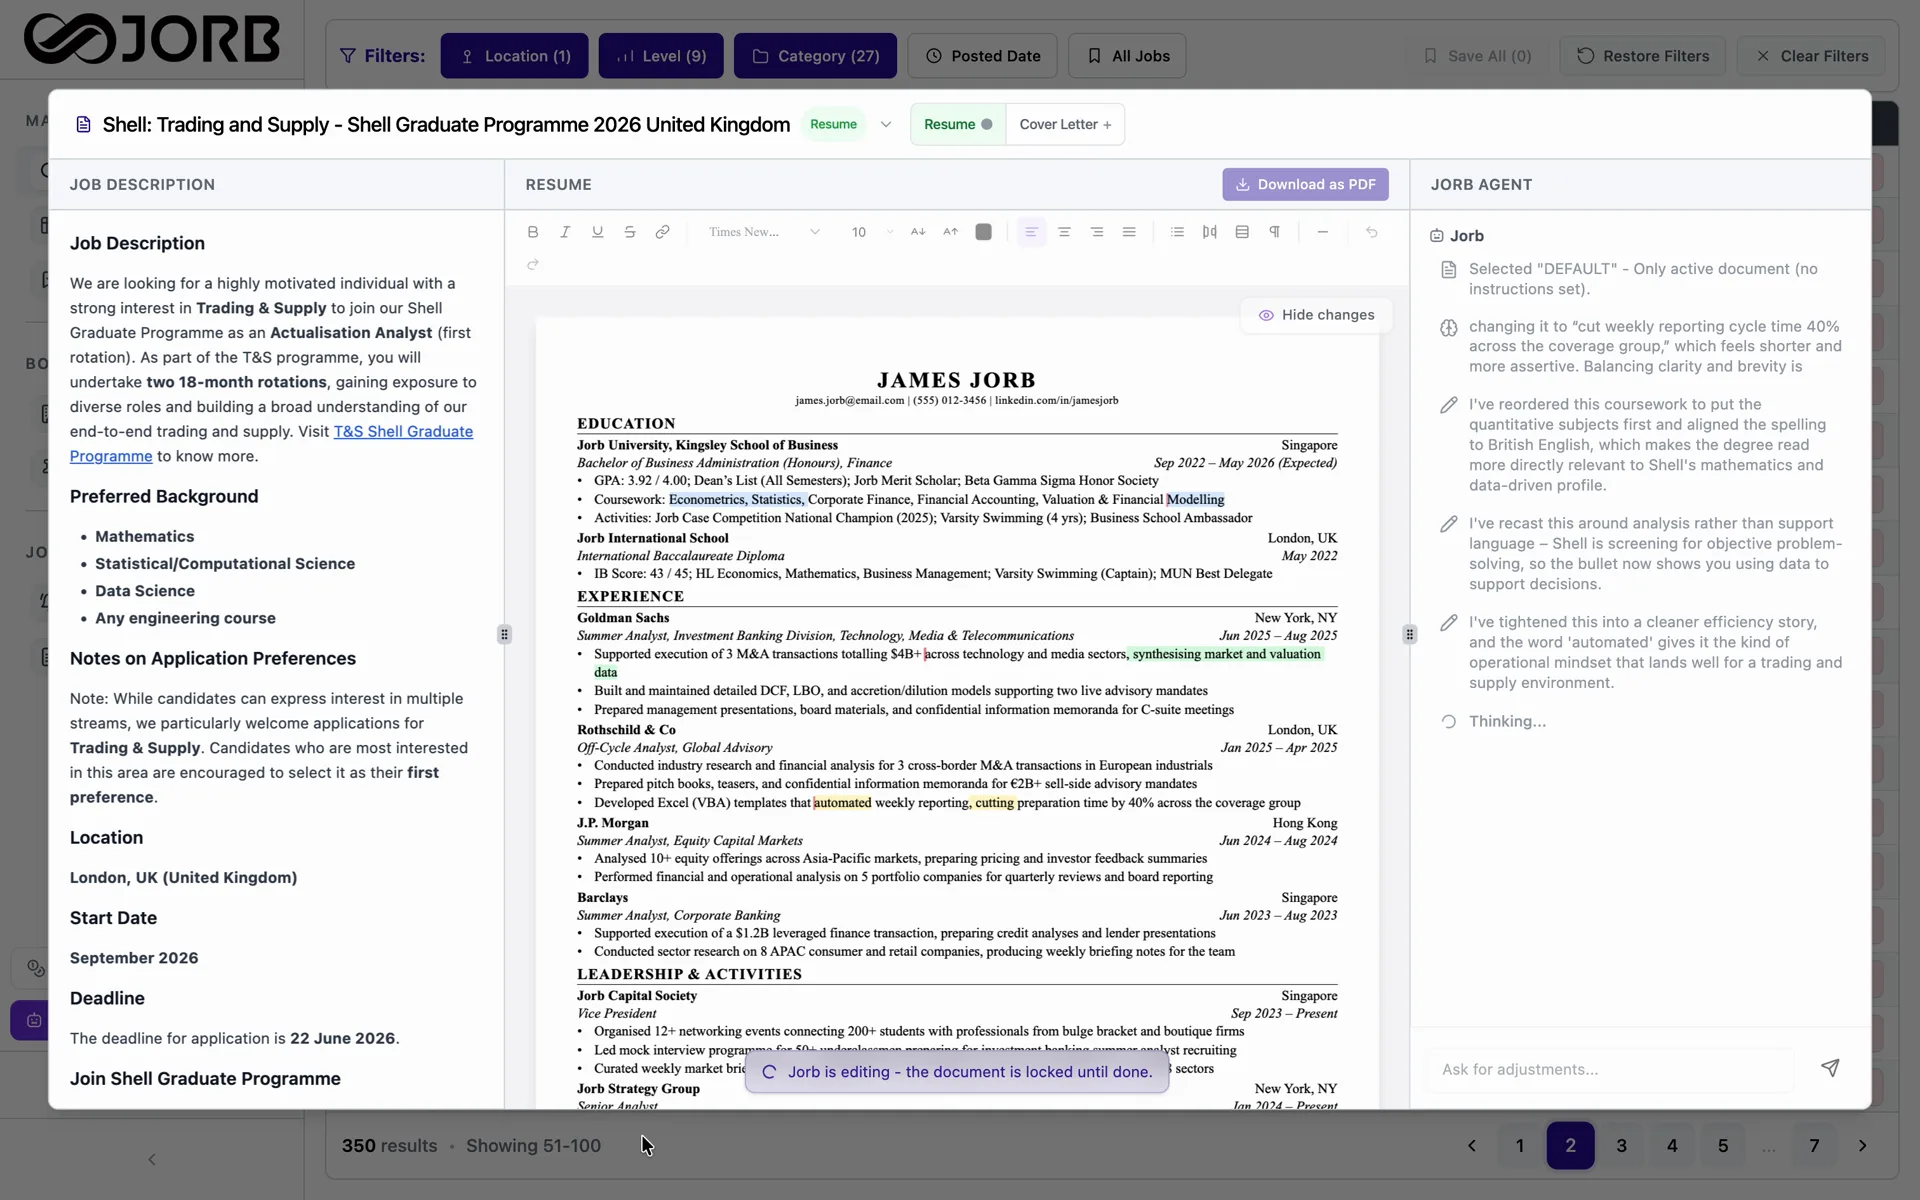Screen dimensions: 1920x1200
Task: Send the message with paper plane icon
Action: (x=1830, y=1068)
